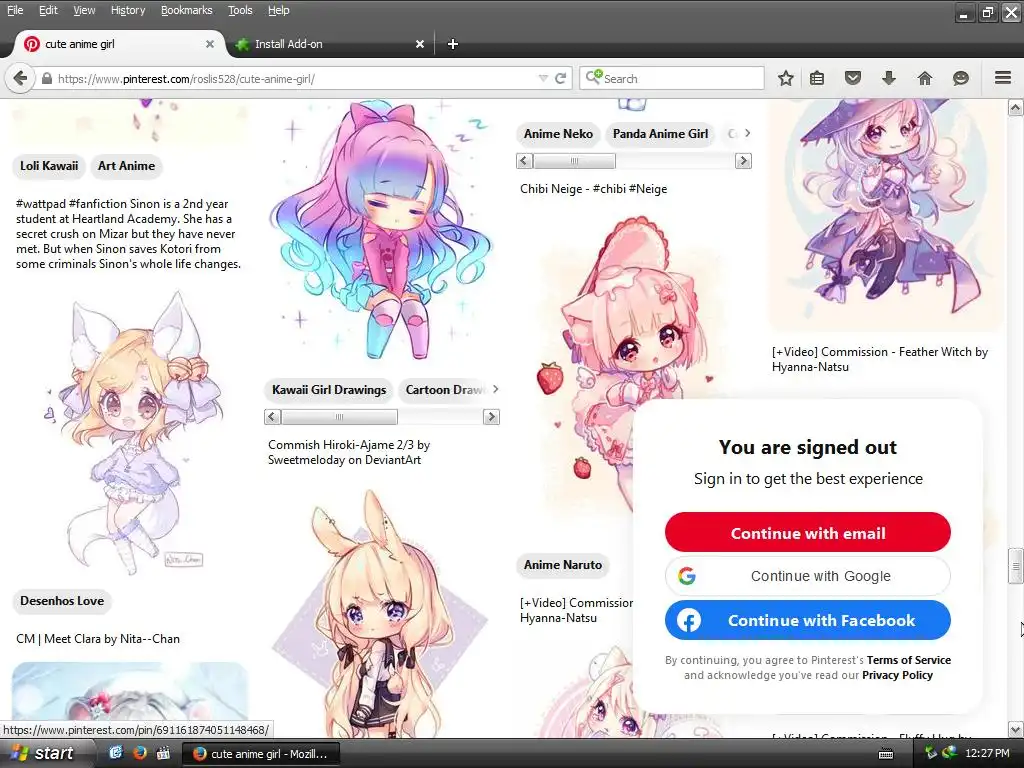Open the Downloads arrow icon
Screen dimensions: 1024x768
coord(889,78)
